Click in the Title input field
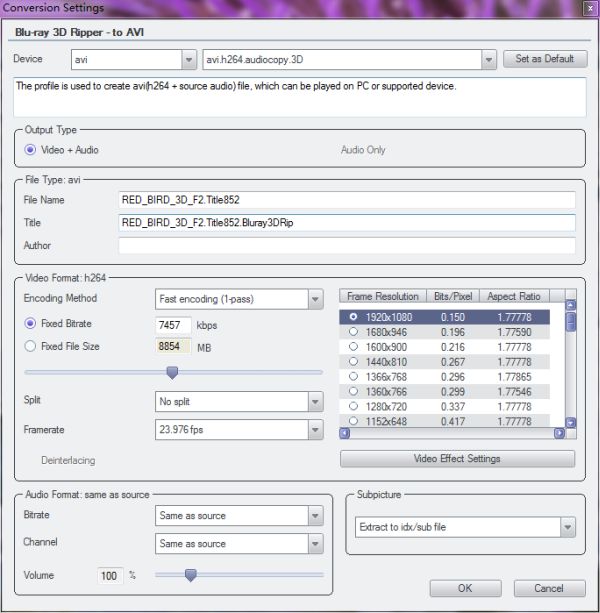Screen dimensions: 600x613 tap(346, 222)
